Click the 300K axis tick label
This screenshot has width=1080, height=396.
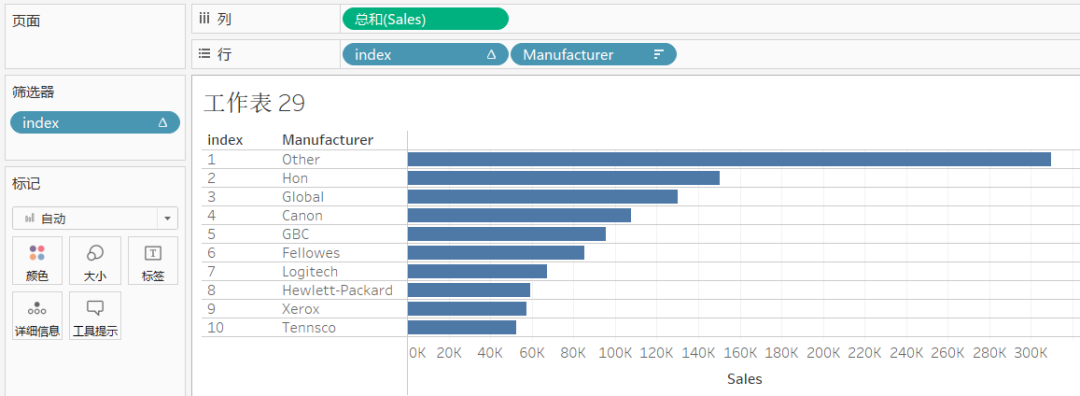click(1031, 353)
